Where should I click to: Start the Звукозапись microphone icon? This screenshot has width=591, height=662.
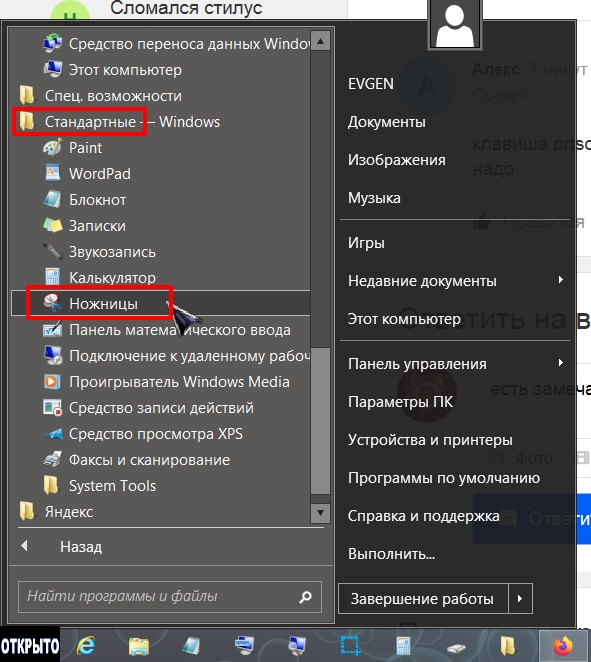click(x=52, y=252)
